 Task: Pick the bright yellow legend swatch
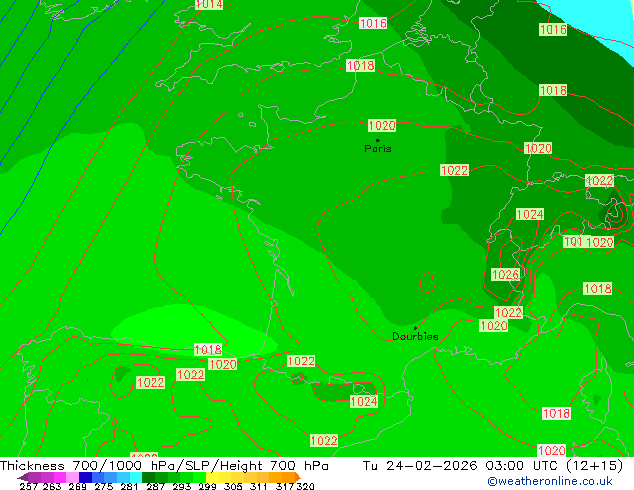point(212,477)
